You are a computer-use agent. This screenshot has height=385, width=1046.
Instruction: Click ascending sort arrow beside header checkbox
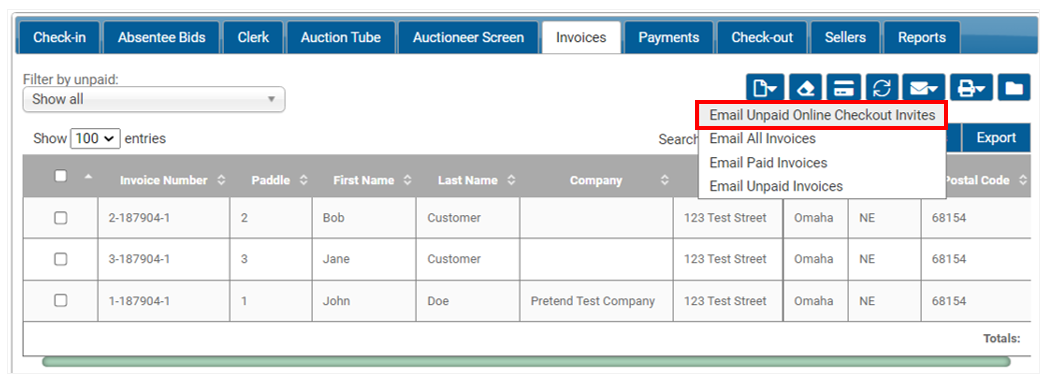88,177
